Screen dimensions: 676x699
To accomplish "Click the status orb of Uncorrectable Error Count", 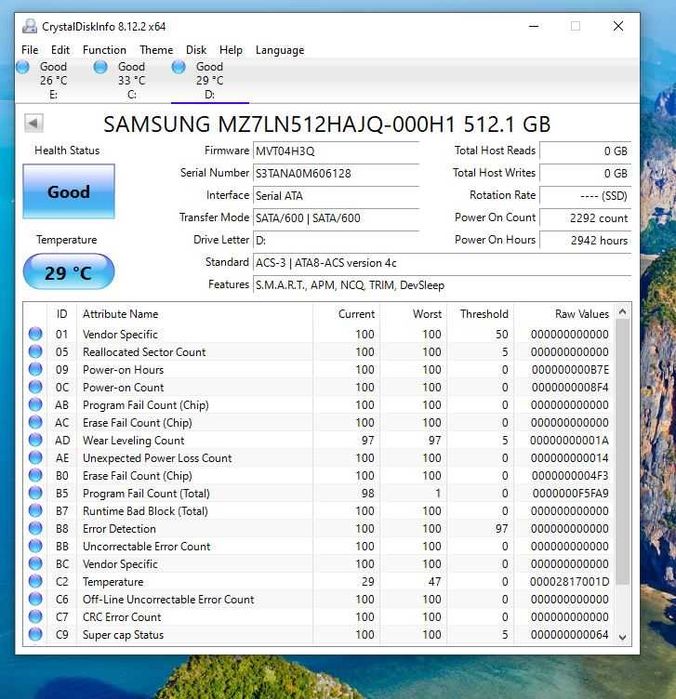I will tap(35, 546).
